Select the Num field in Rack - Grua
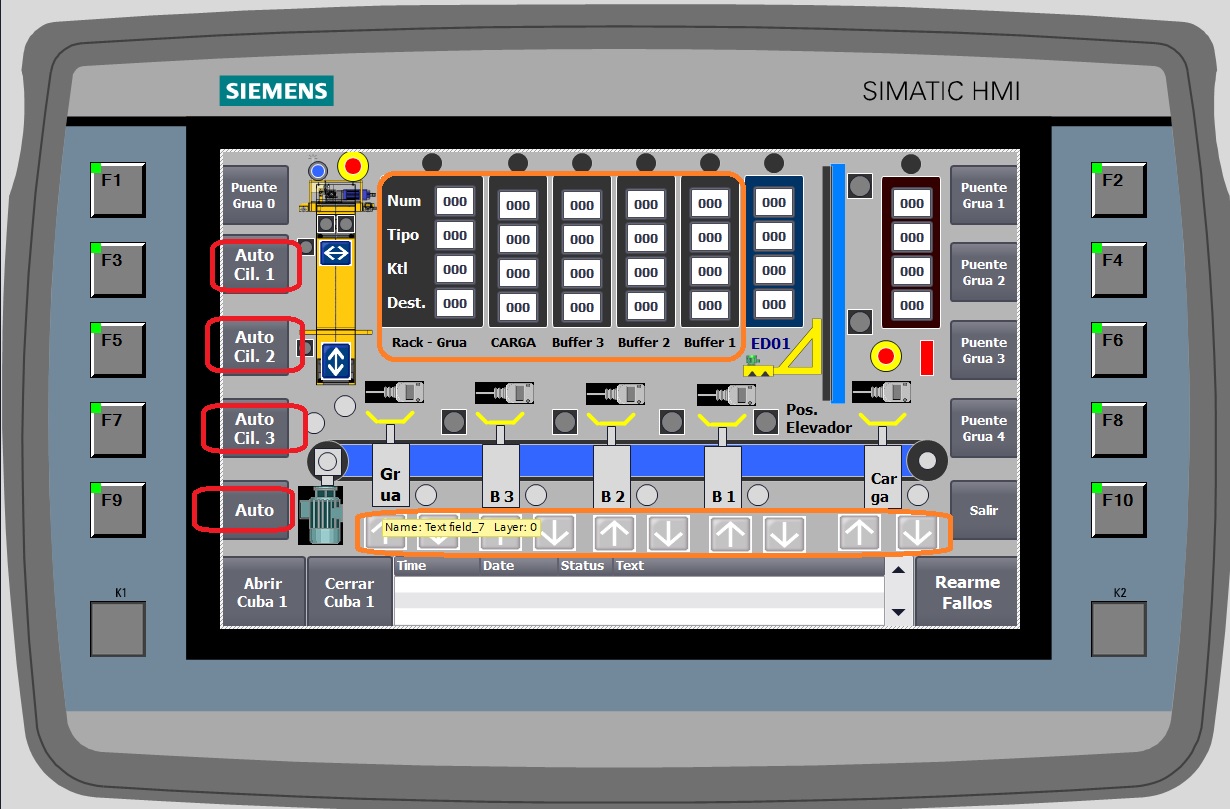 (455, 201)
